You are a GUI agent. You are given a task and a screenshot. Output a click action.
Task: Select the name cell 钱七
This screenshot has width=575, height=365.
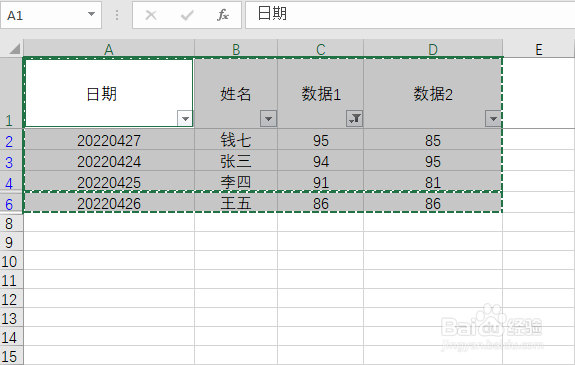236,139
